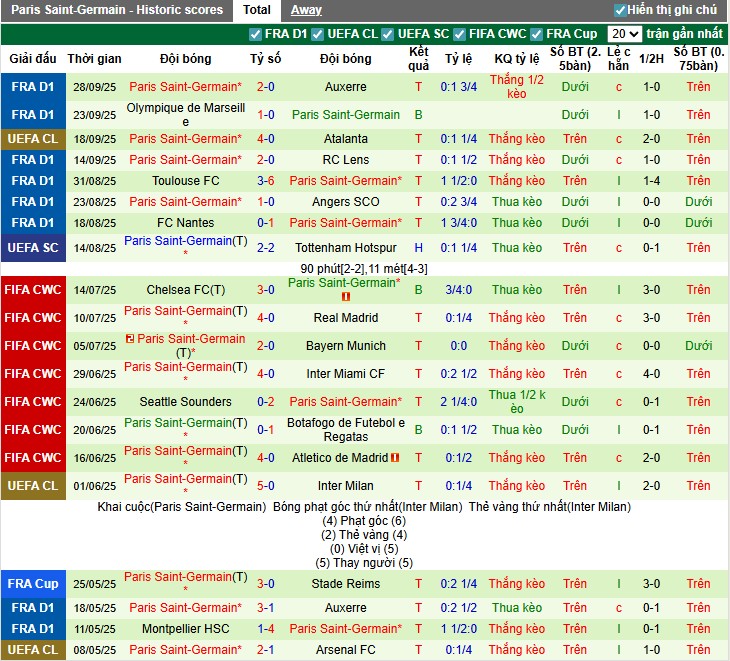The image size is (730, 661).
Task: Open the Stade Reims team link
Action: point(346,584)
